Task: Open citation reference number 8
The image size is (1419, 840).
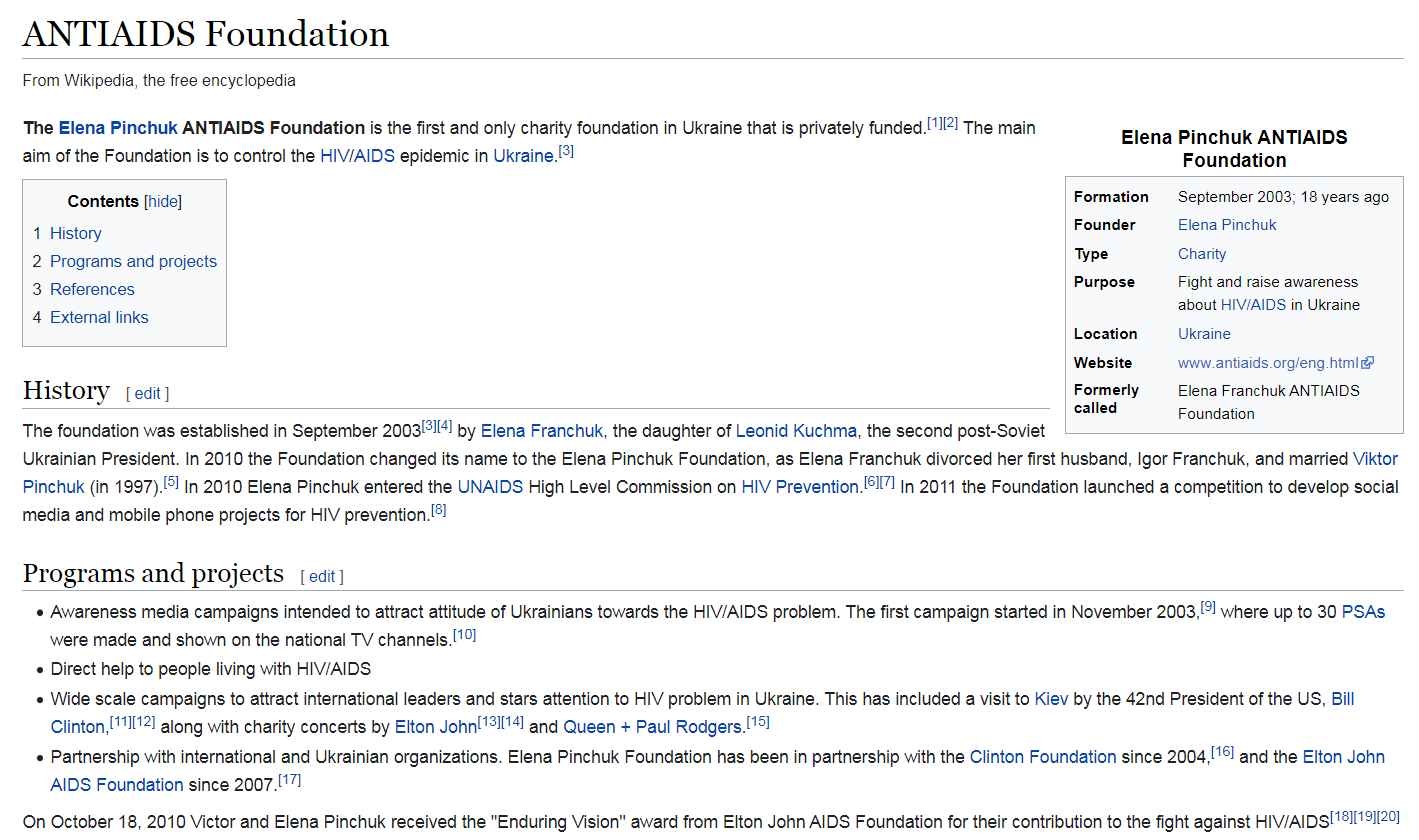Action: [x=439, y=510]
